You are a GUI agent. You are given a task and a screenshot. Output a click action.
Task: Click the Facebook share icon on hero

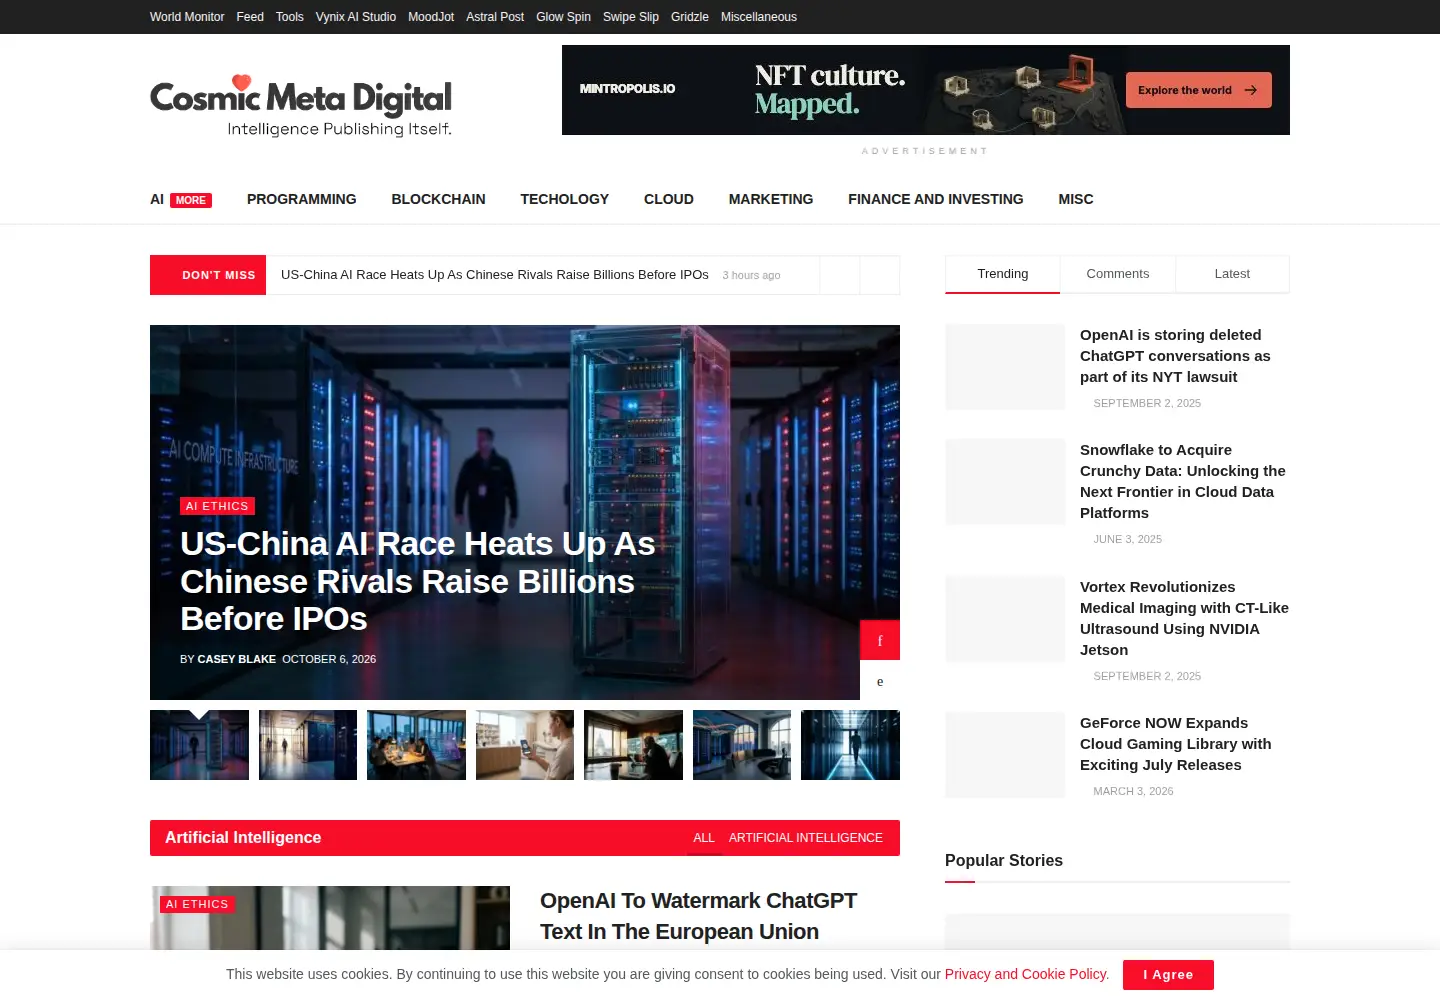(880, 640)
